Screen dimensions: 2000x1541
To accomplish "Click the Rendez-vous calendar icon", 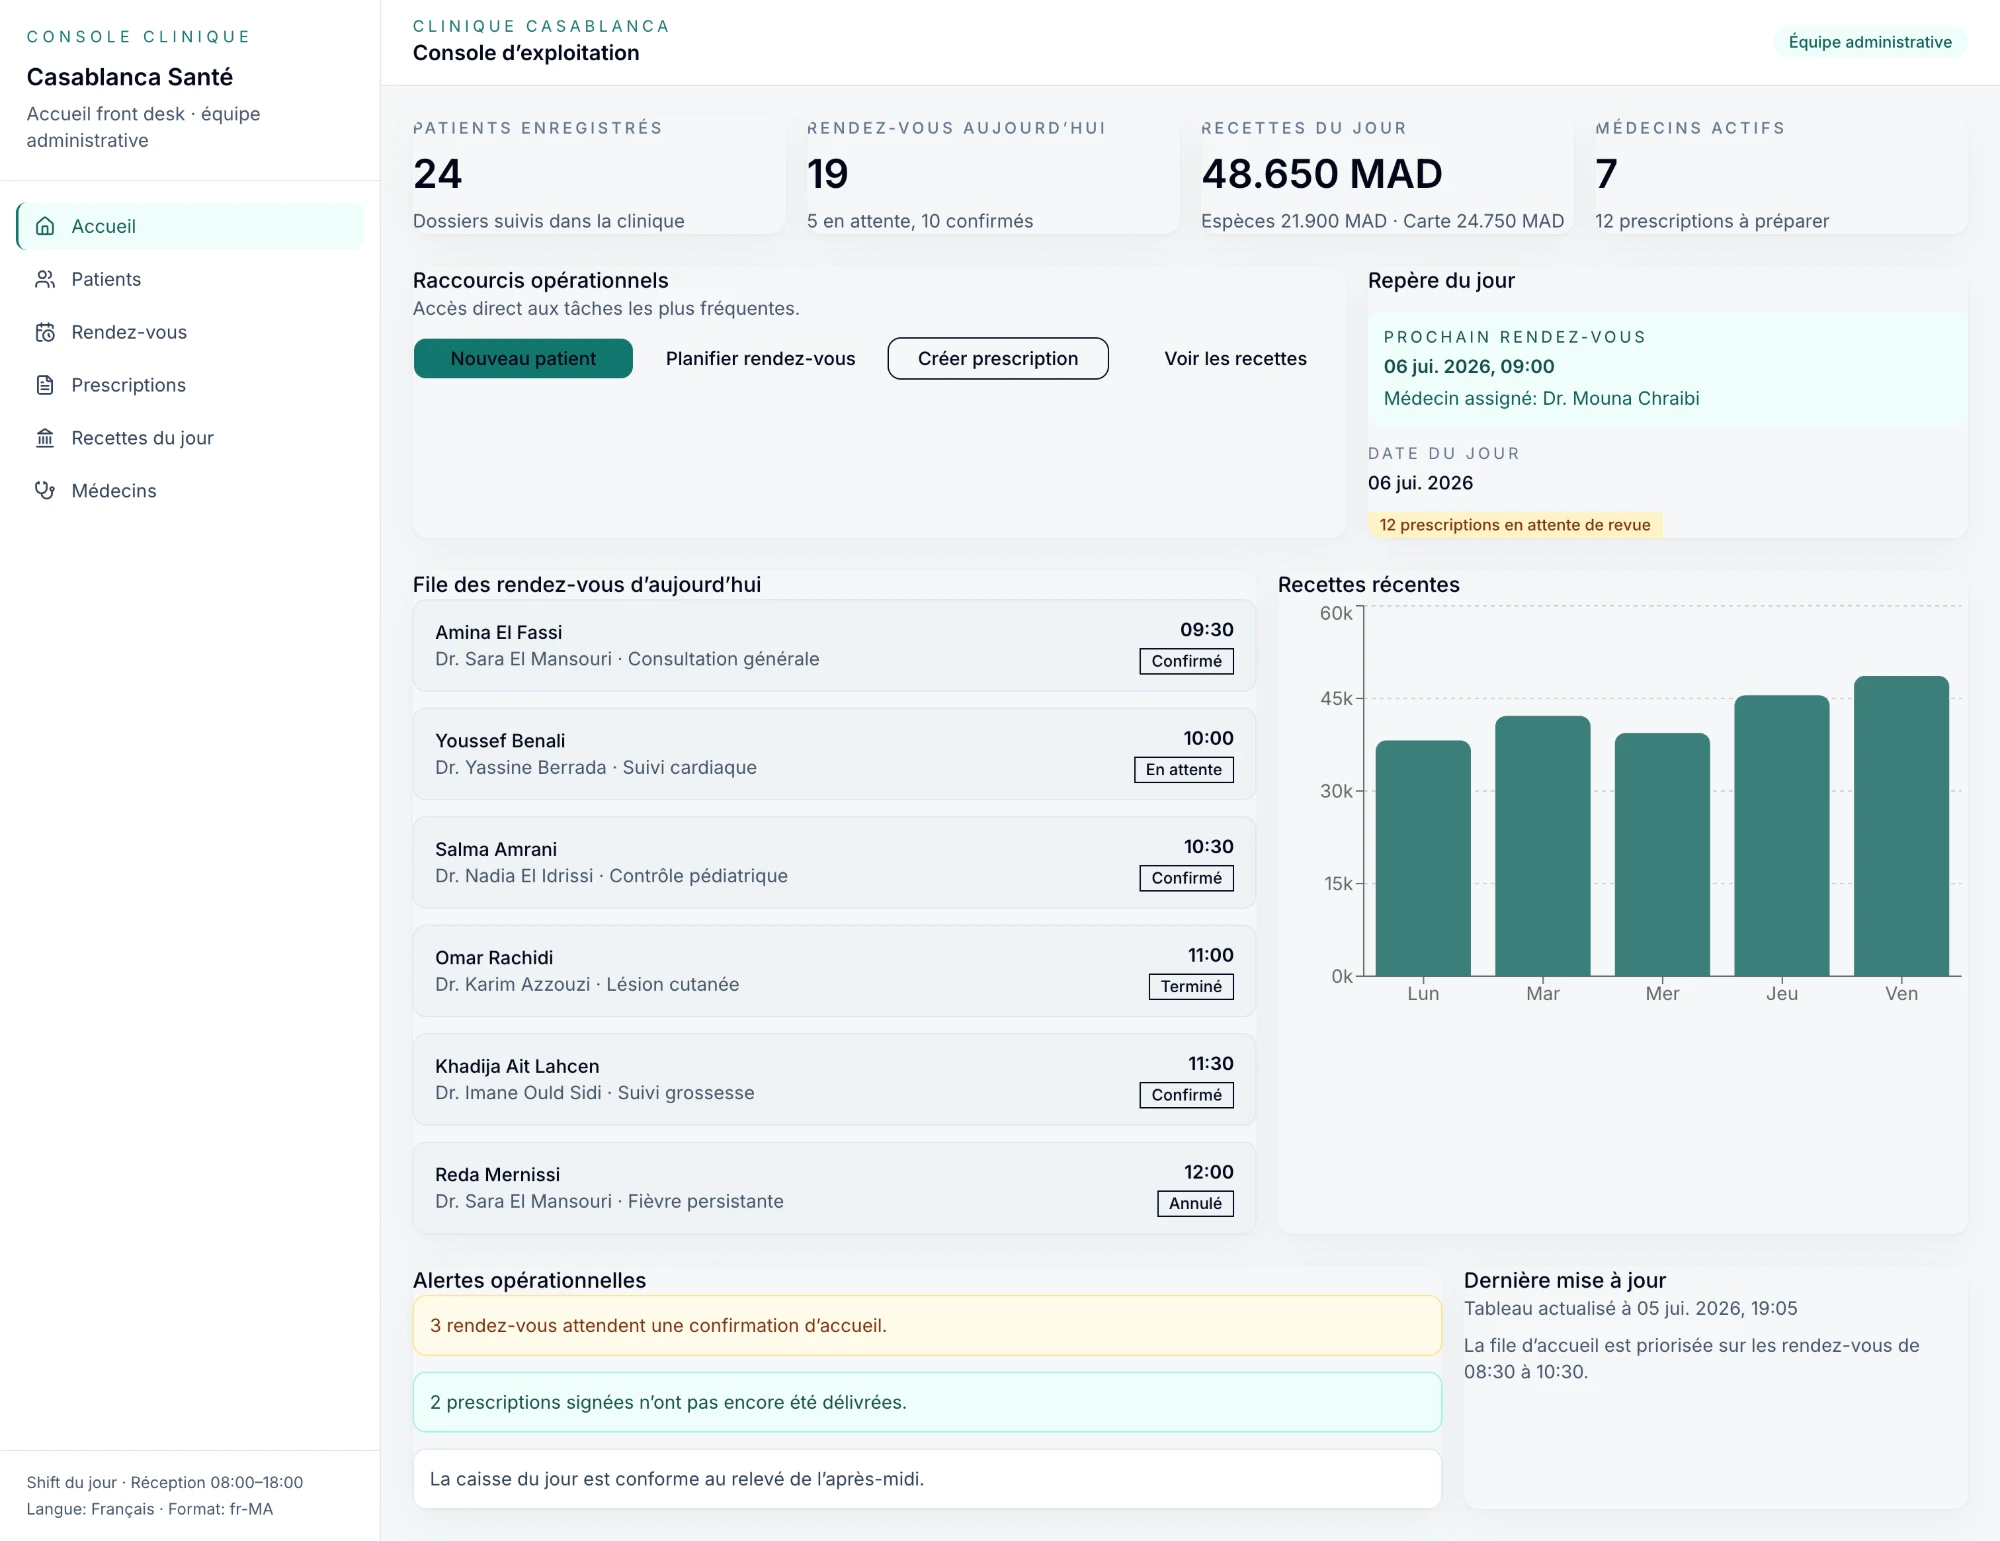I will click(x=45, y=332).
